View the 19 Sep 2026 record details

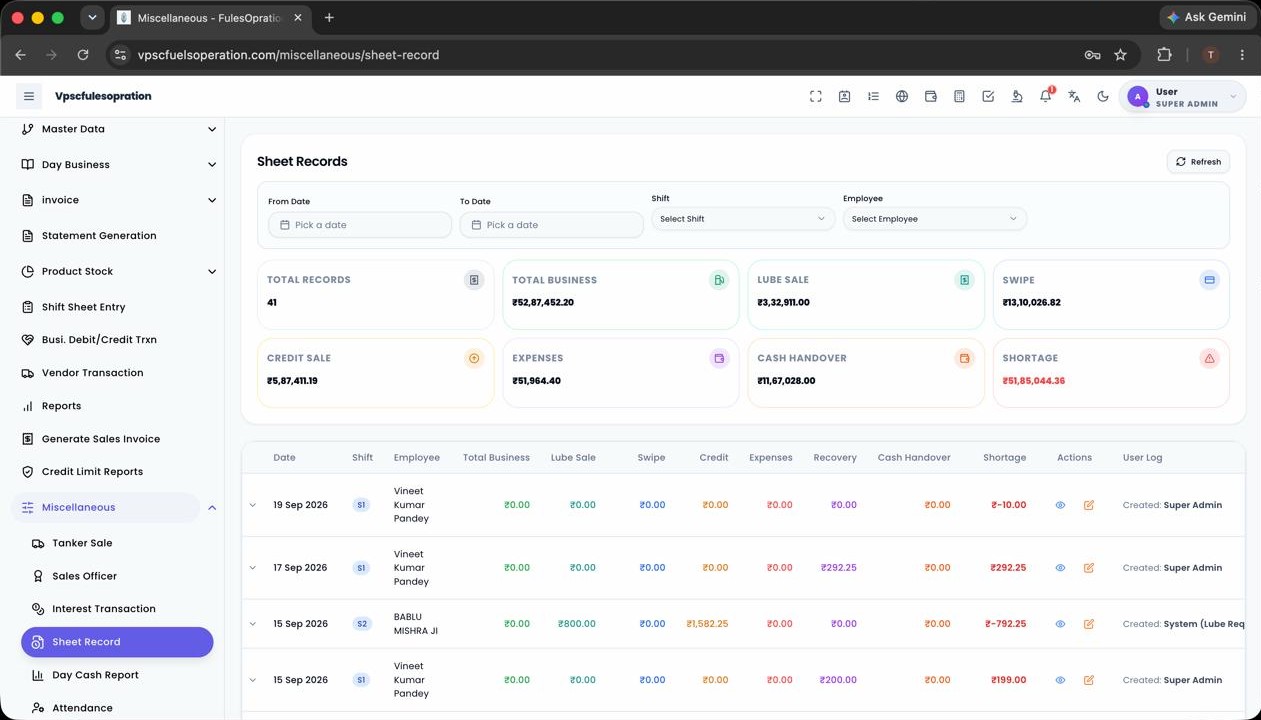1060,505
